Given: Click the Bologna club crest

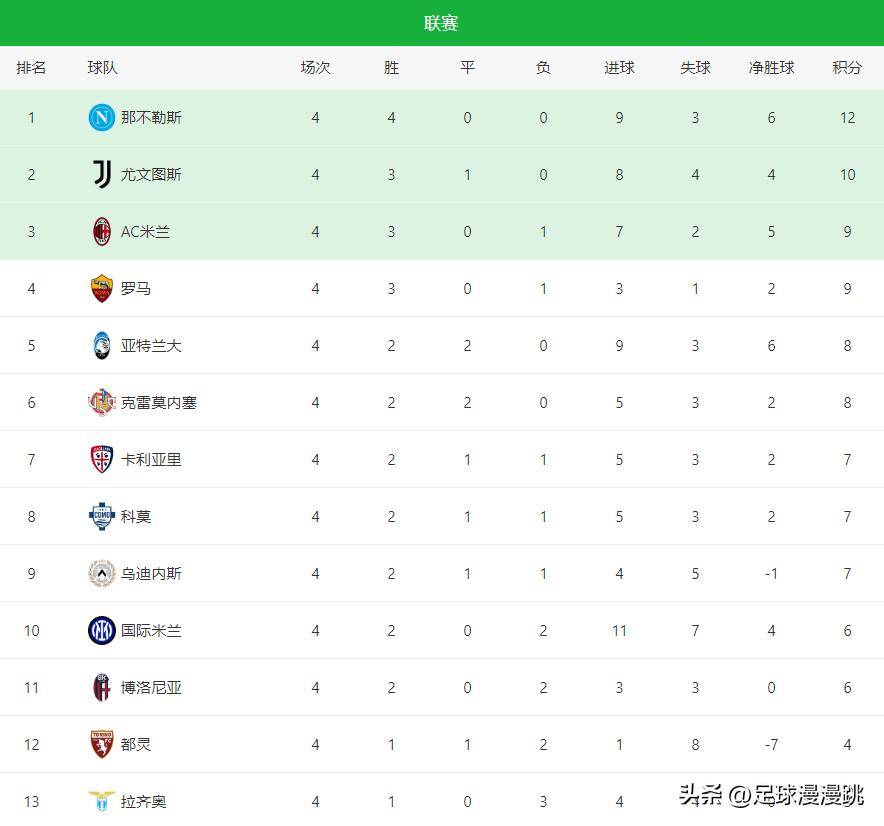Looking at the screenshot, I should click(102, 688).
